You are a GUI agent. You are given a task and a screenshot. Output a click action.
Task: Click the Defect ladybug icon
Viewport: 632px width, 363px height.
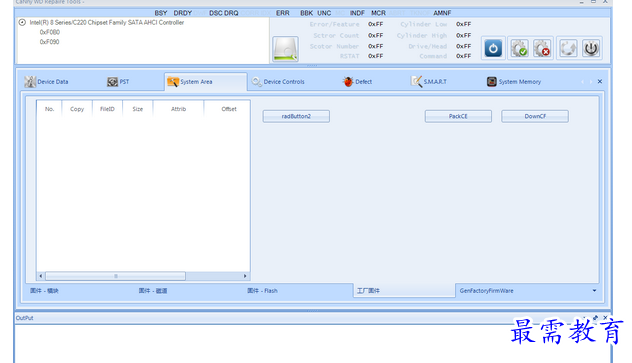click(348, 82)
